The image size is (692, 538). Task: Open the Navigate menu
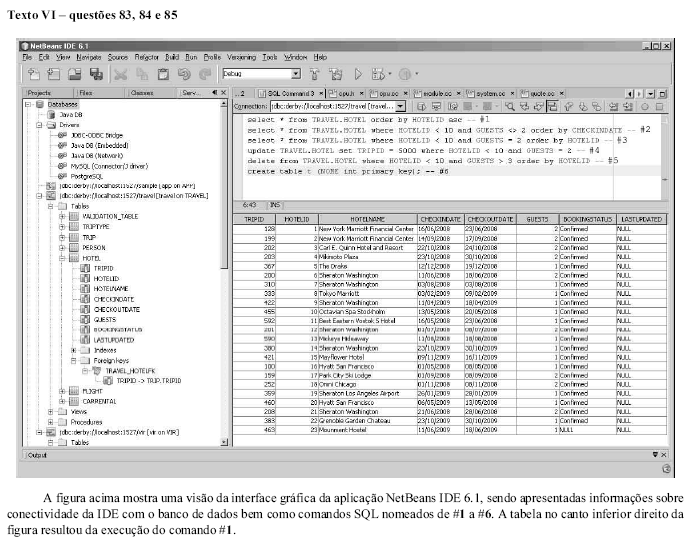89,57
